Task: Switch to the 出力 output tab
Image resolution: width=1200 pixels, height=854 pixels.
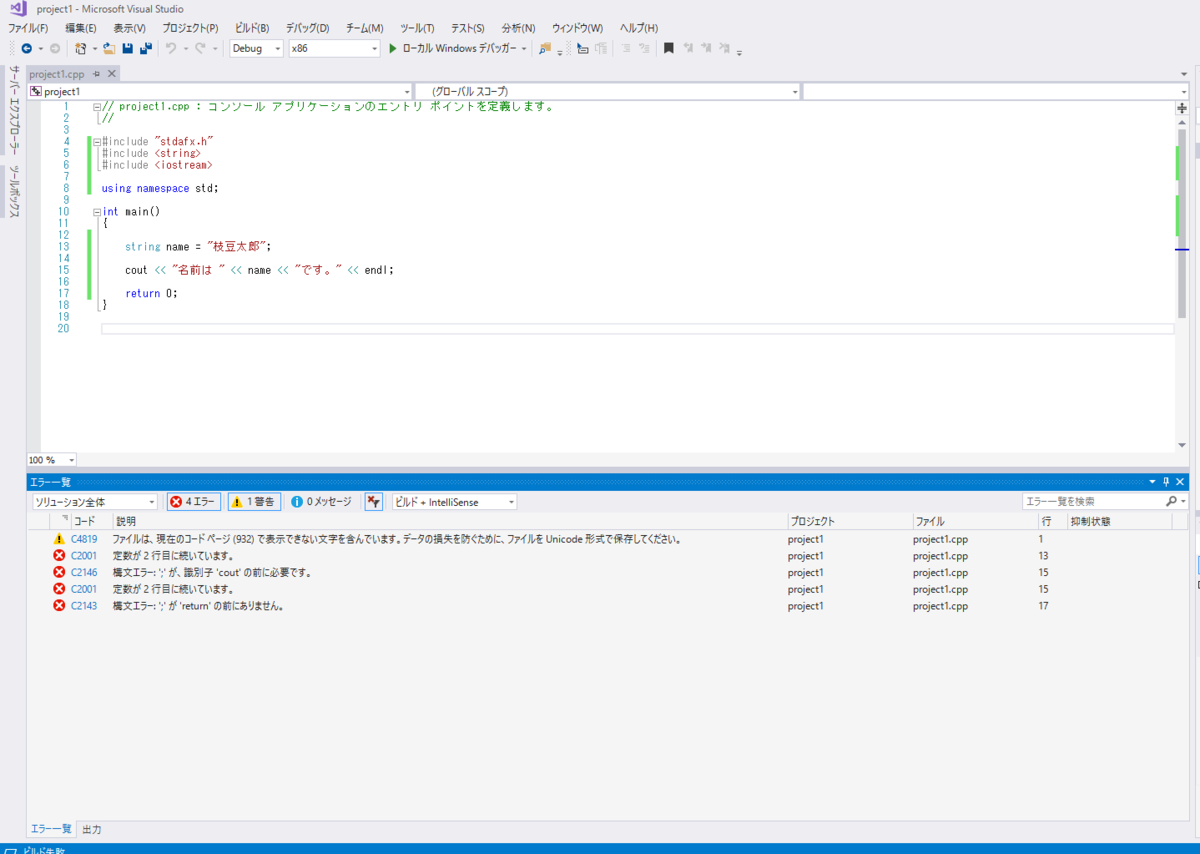Action: tap(91, 829)
